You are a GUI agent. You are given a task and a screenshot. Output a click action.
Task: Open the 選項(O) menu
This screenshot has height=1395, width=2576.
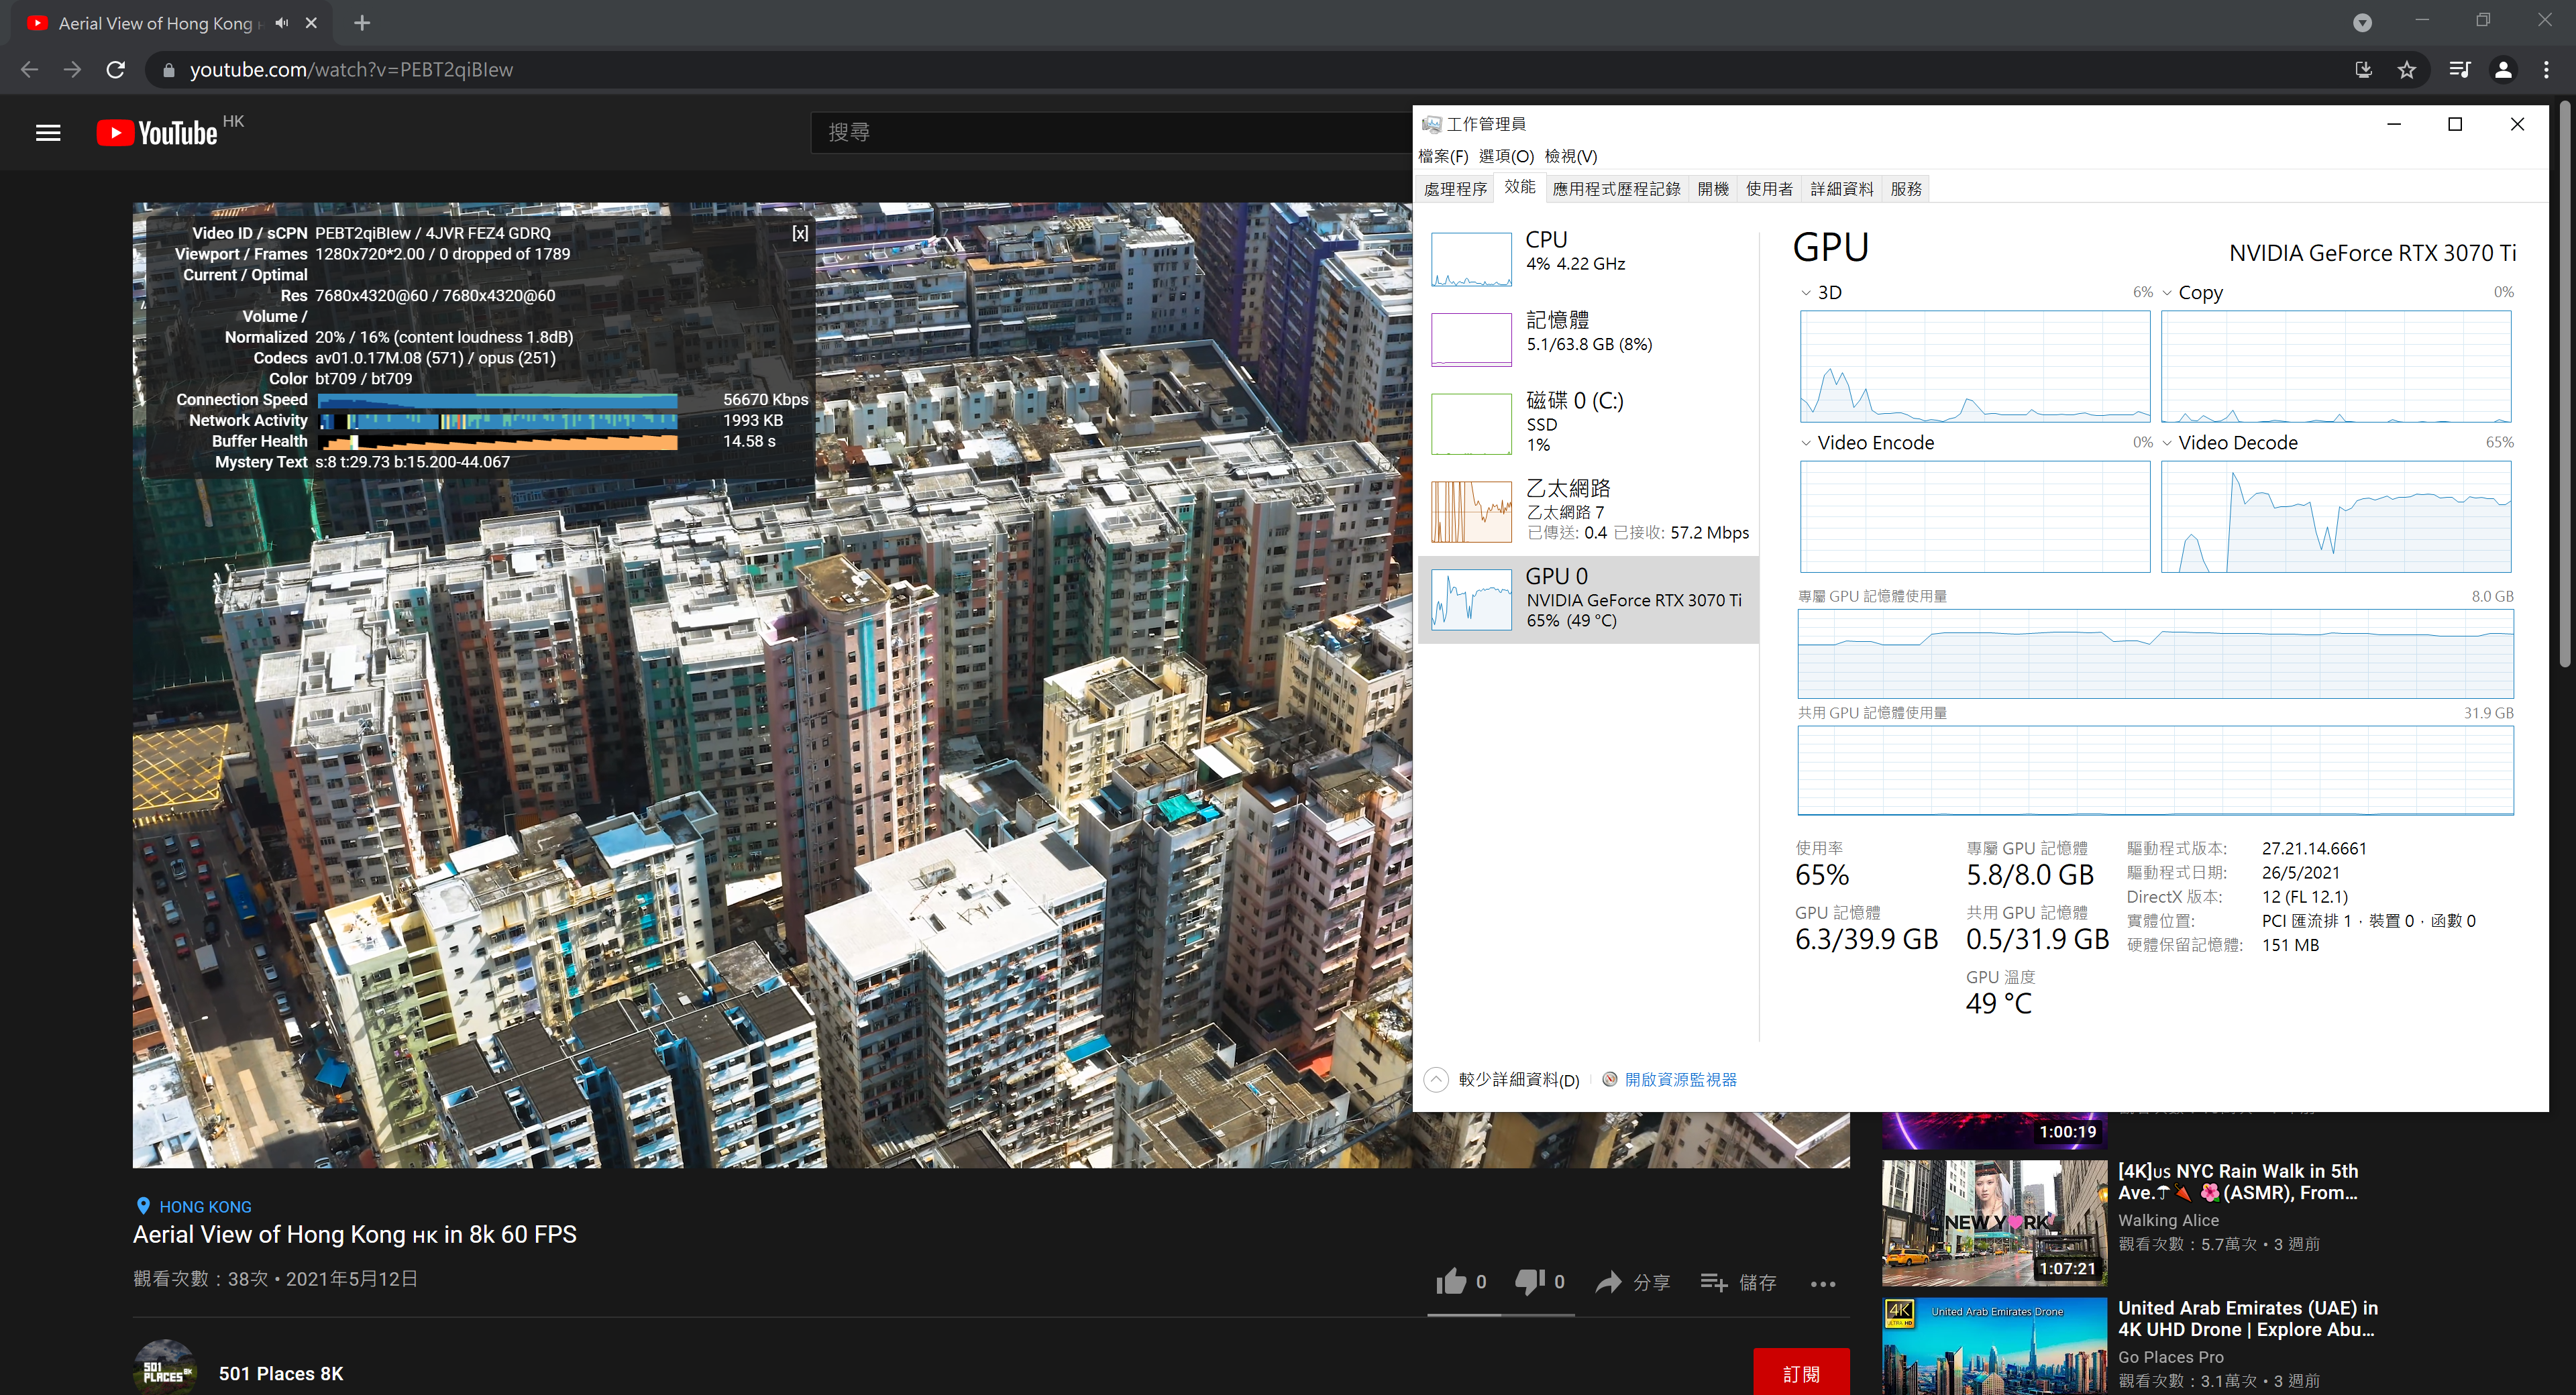(1506, 156)
